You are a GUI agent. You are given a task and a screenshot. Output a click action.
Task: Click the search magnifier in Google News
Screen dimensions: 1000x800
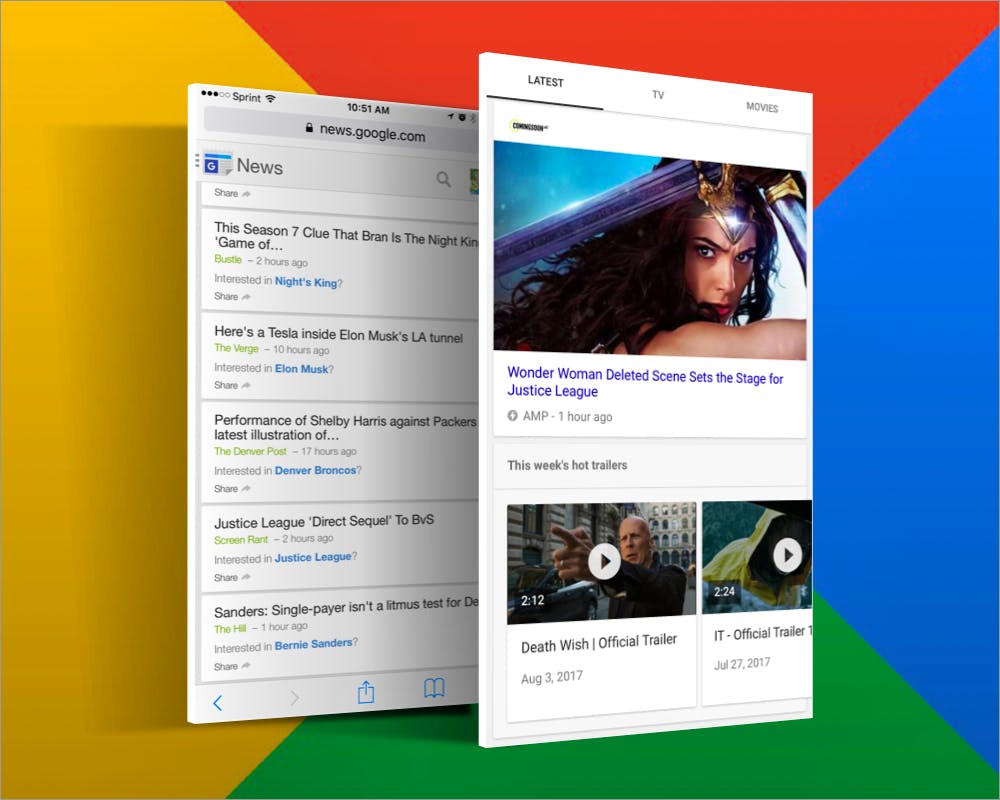point(444,179)
